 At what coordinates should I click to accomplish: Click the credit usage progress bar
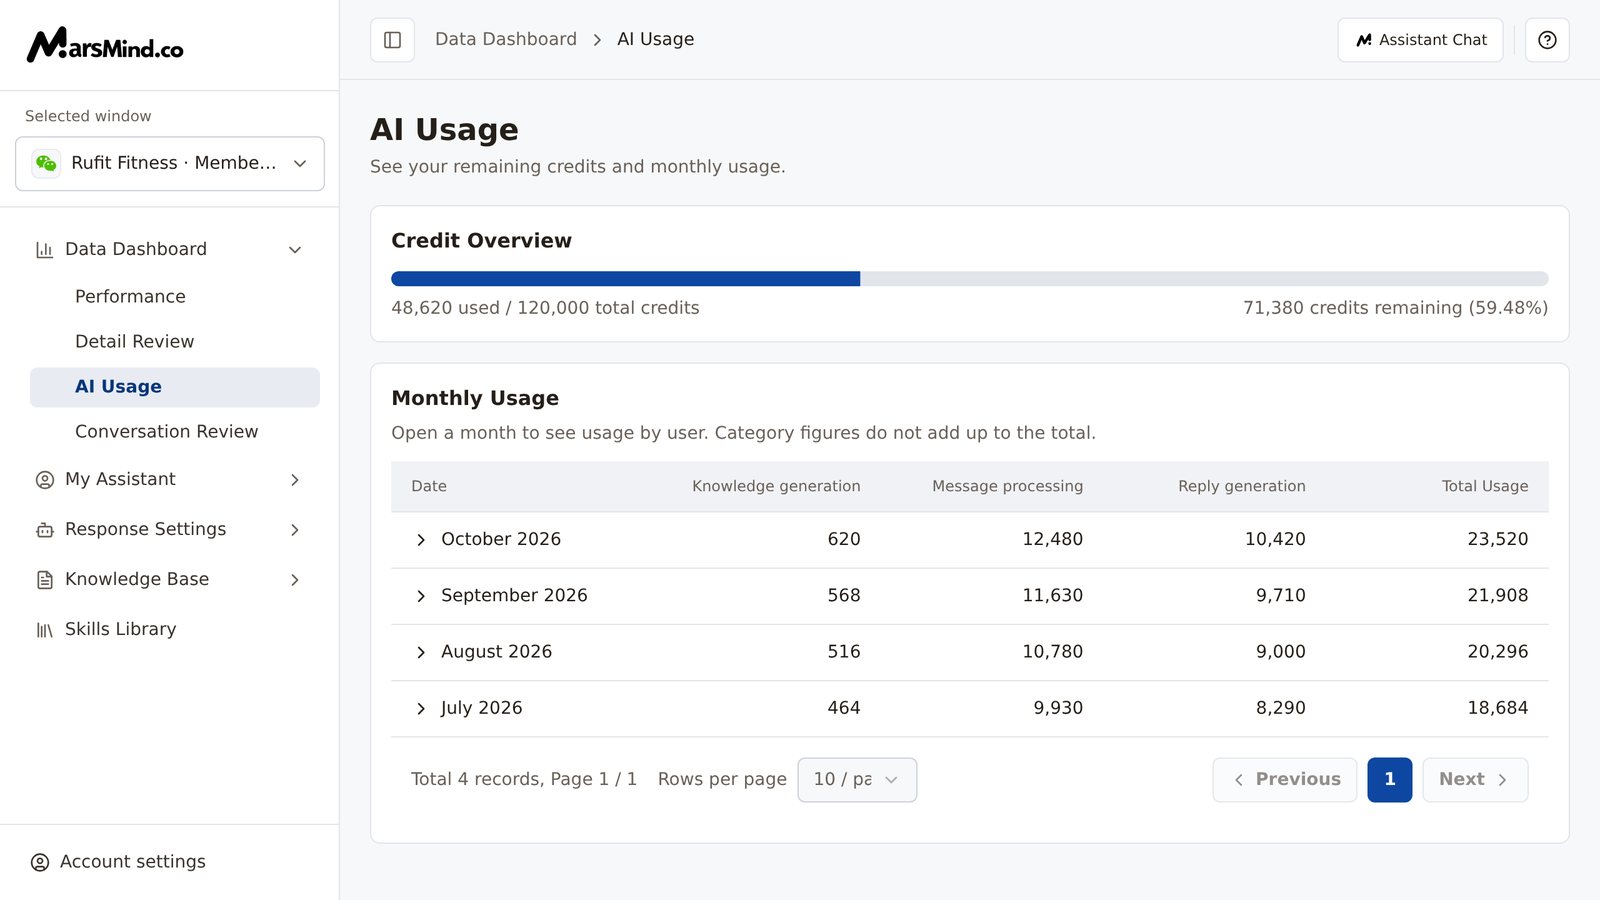point(969,279)
